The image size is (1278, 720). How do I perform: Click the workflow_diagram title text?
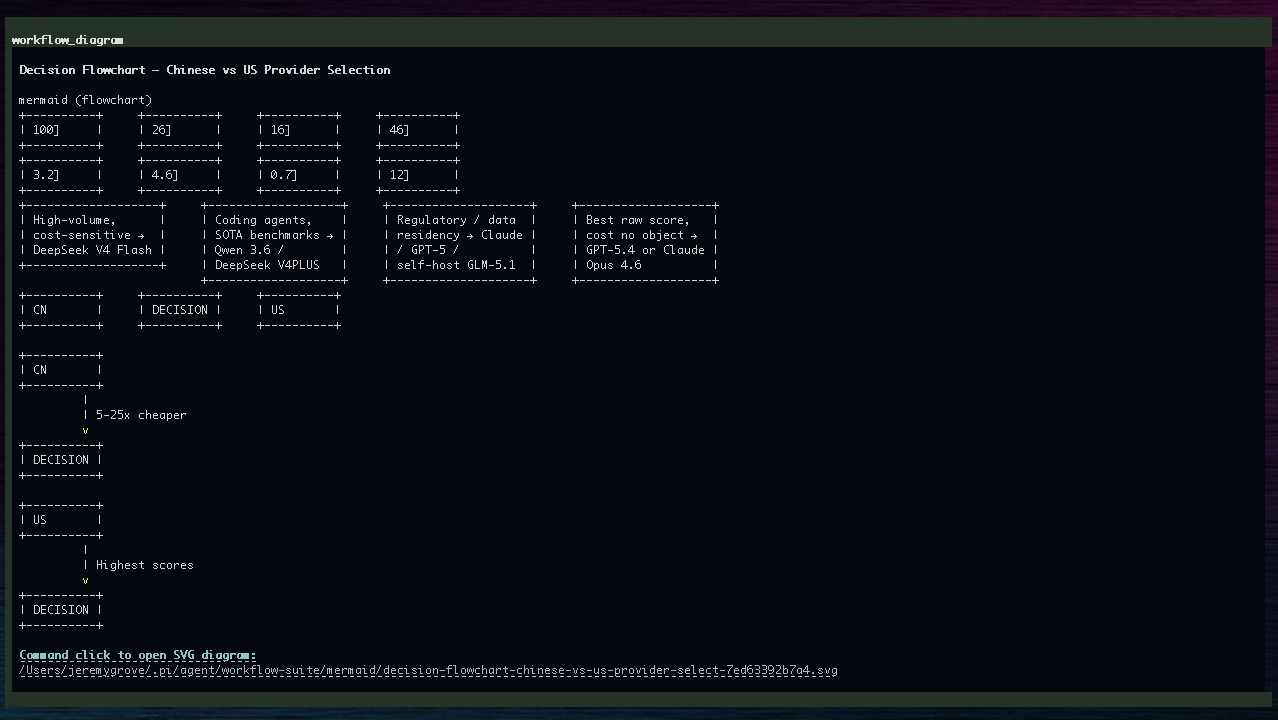pos(68,40)
